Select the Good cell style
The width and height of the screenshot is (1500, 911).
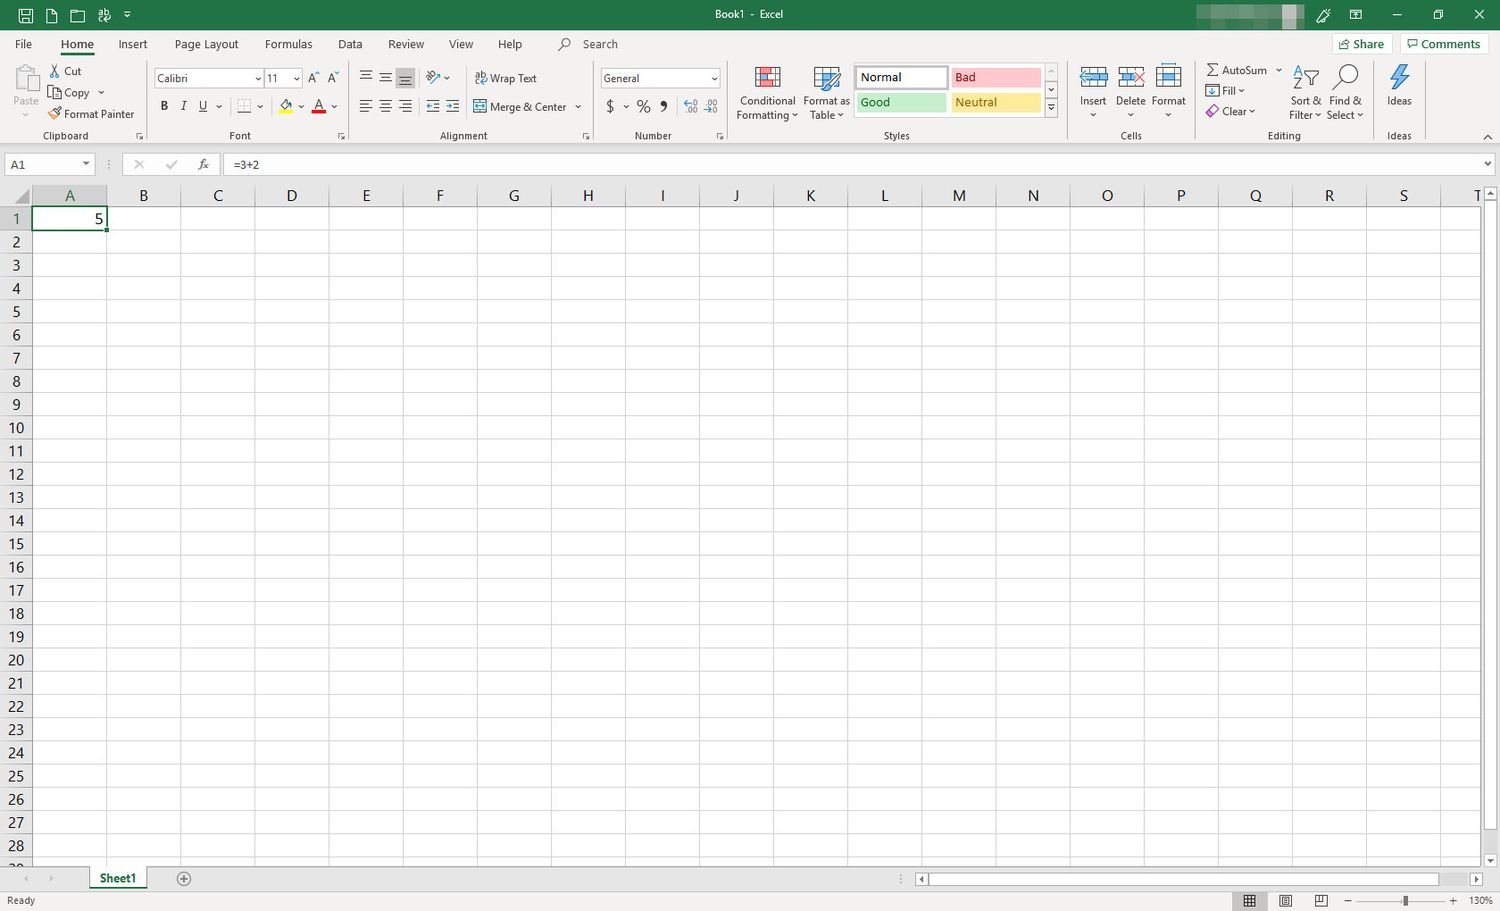[x=898, y=102]
